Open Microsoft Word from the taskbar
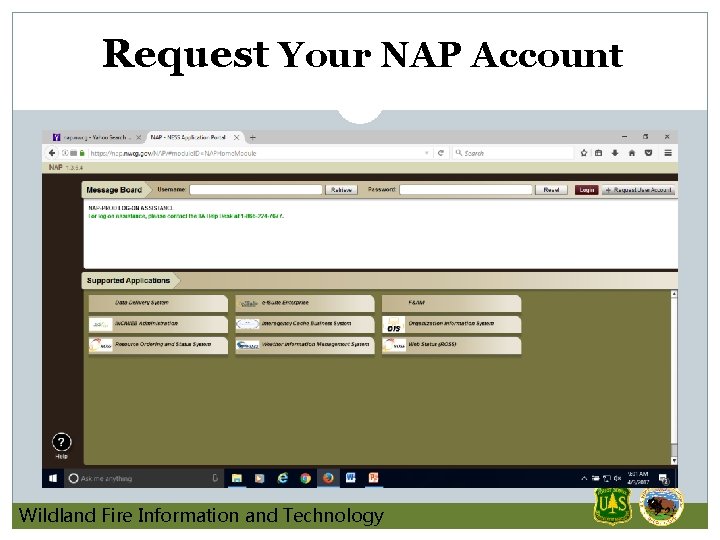Image resolution: width=720 pixels, height=540 pixels. [x=351, y=478]
